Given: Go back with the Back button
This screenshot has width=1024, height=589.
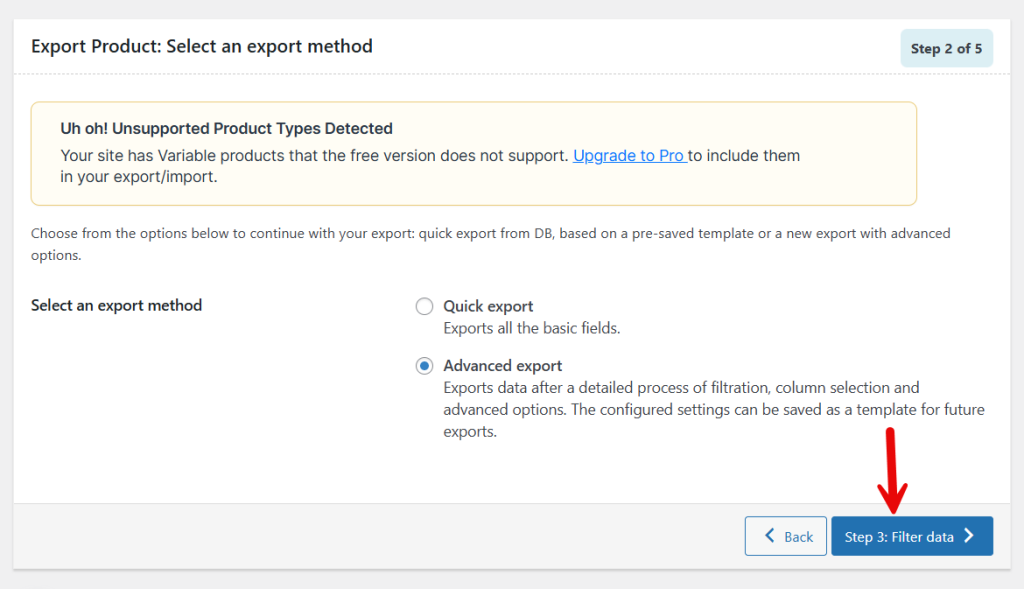Looking at the screenshot, I should (786, 536).
